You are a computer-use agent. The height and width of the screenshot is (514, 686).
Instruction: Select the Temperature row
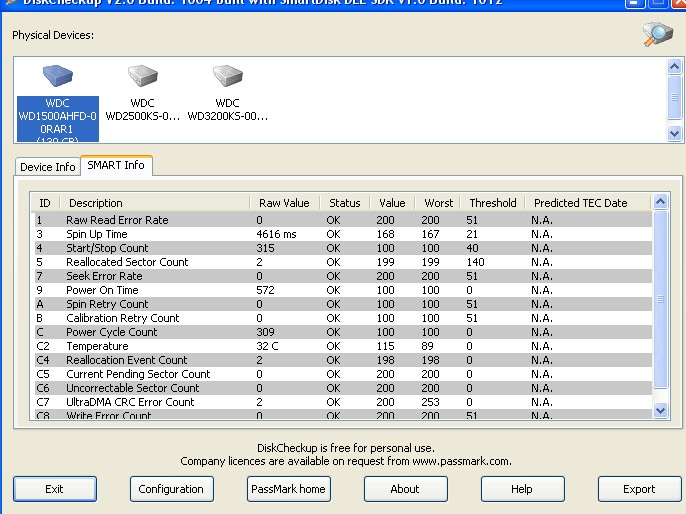pos(343,346)
